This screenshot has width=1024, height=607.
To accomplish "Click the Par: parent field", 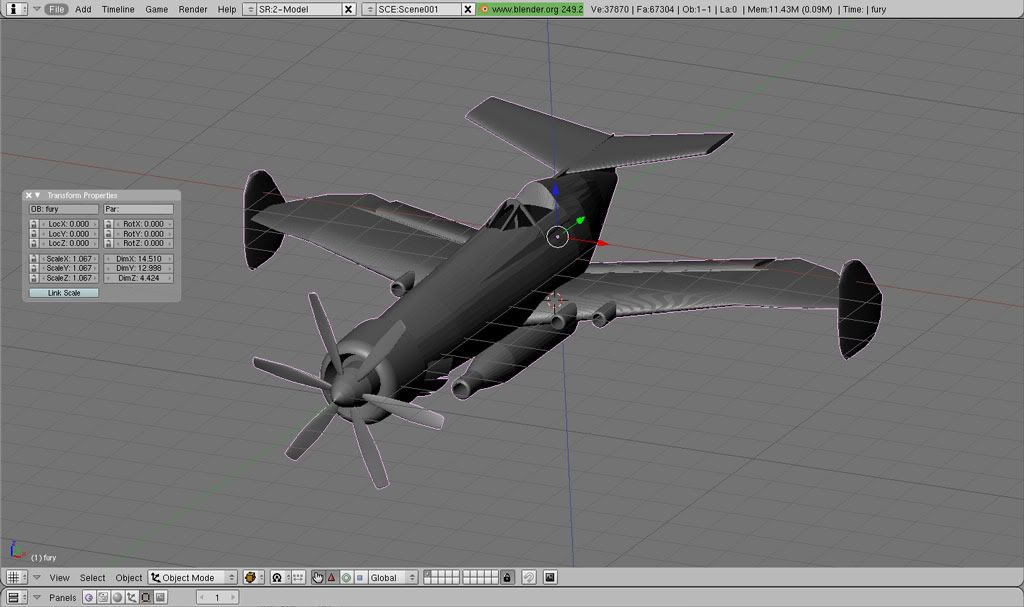I will click(138, 209).
